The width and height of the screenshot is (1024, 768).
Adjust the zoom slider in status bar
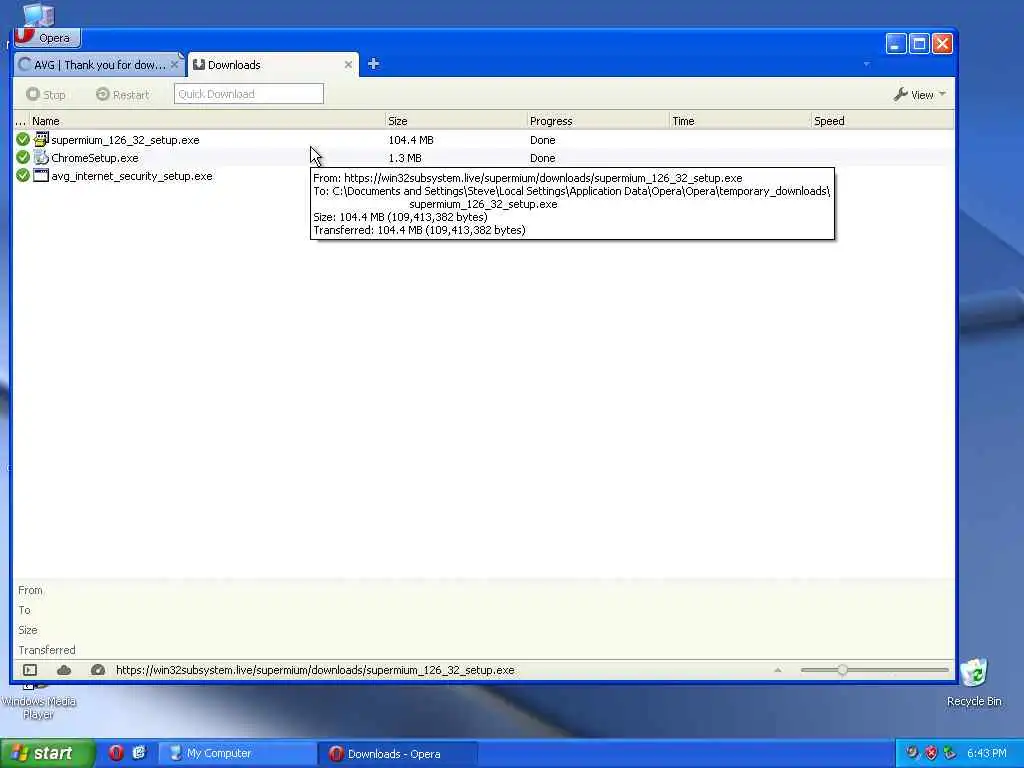pyautogui.click(x=842, y=670)
